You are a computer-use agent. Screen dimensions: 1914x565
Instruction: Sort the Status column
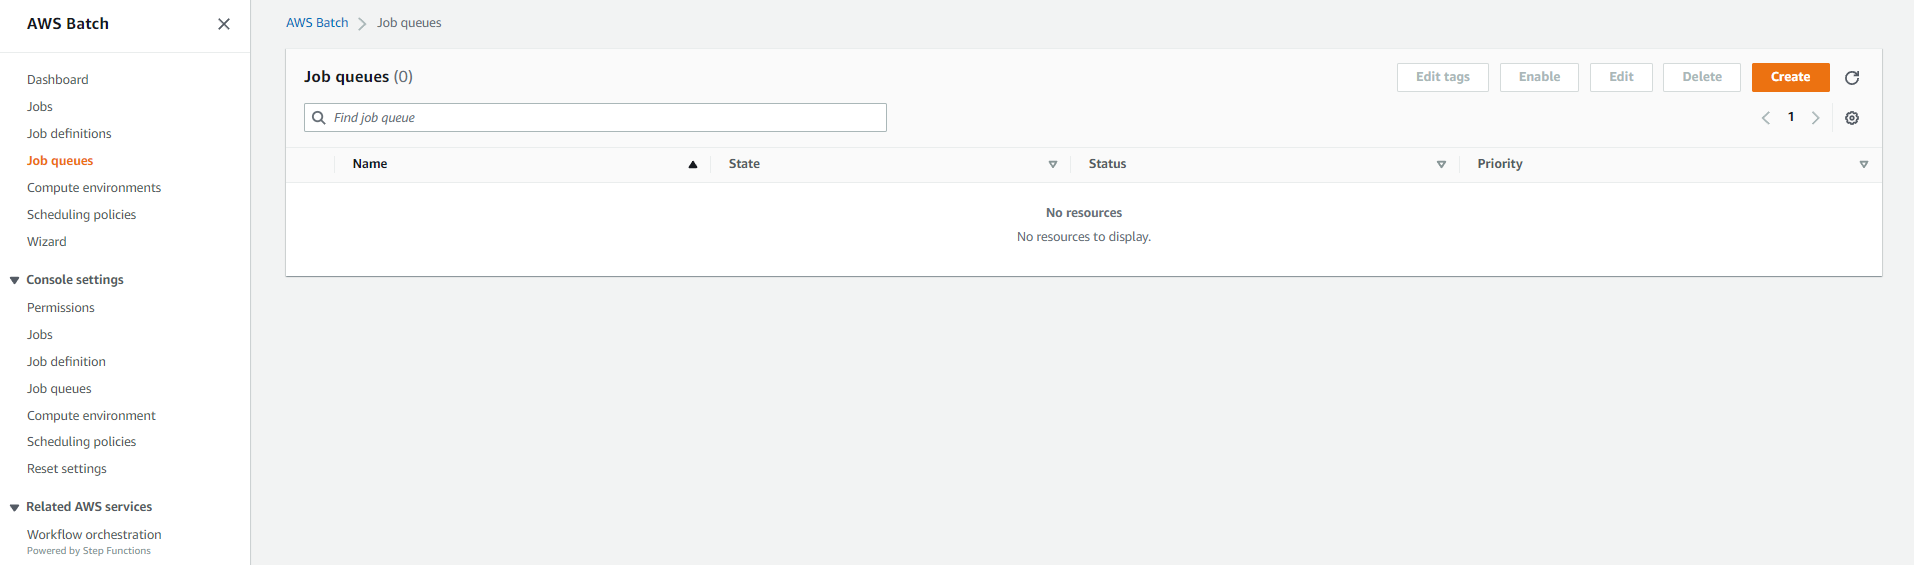coord(1441,165)
